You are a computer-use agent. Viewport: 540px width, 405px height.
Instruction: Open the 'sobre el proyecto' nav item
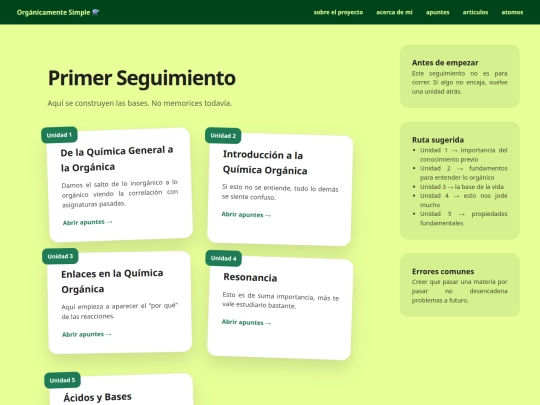338,12
